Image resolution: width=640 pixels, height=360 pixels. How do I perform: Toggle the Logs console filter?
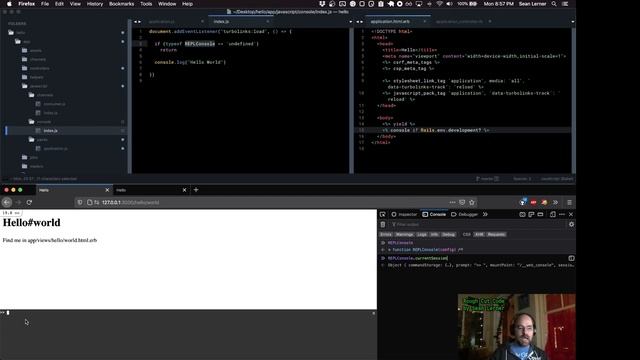point(422,235)
